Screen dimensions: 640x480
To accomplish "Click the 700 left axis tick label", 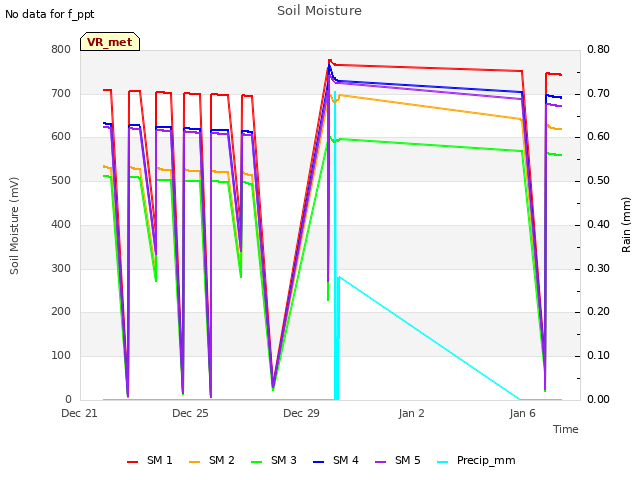I will tap(61, 93).
